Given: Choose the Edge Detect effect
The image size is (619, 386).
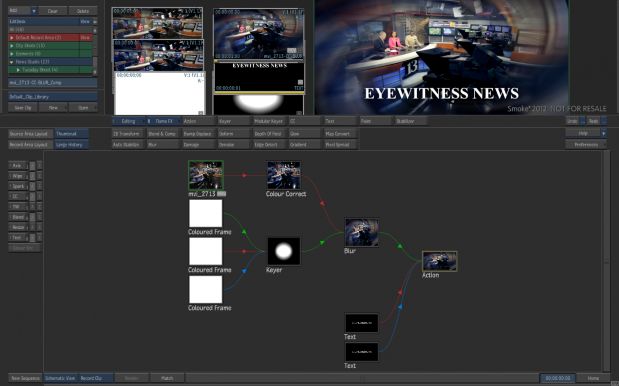Looking at the screenshot, I should coord(270,145).
